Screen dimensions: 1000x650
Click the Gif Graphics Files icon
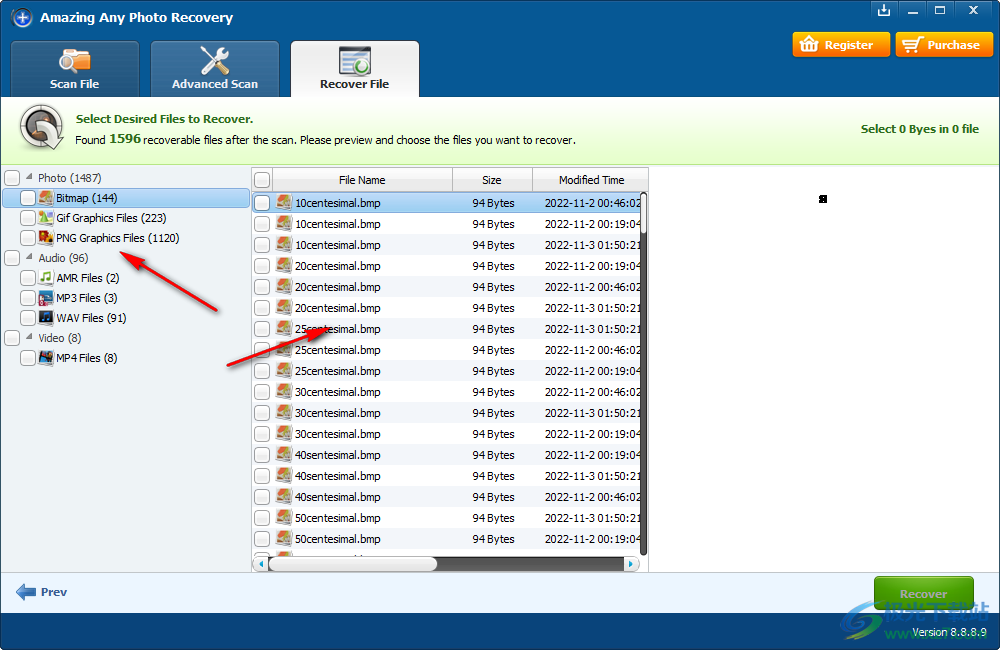coord(46,218)
